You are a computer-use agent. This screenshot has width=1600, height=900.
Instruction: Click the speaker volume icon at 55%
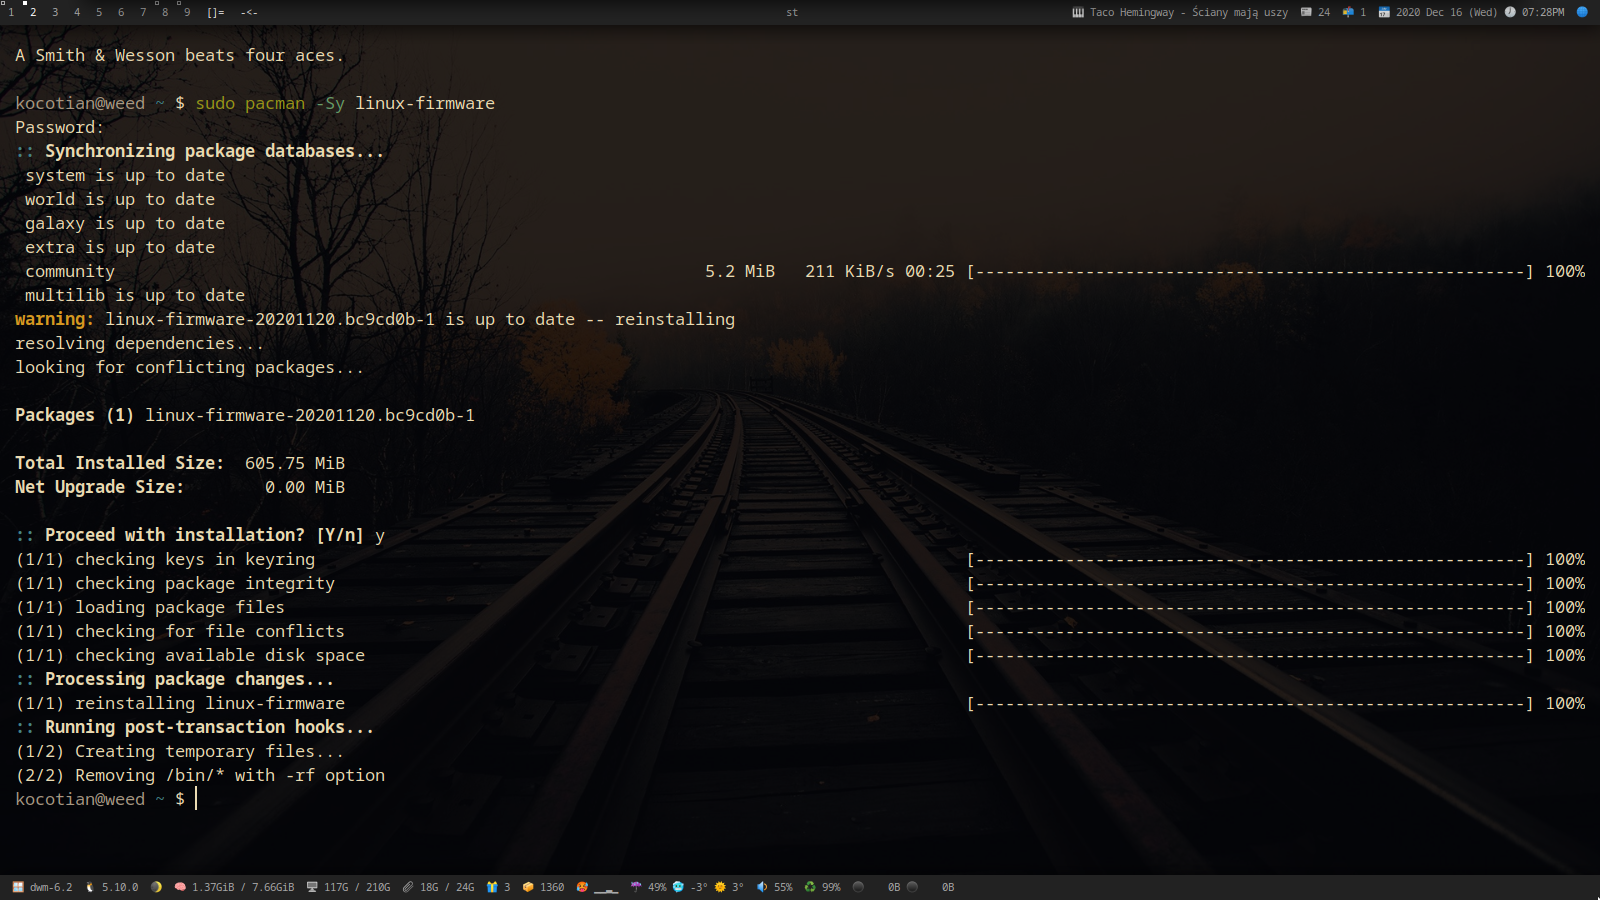762,887
